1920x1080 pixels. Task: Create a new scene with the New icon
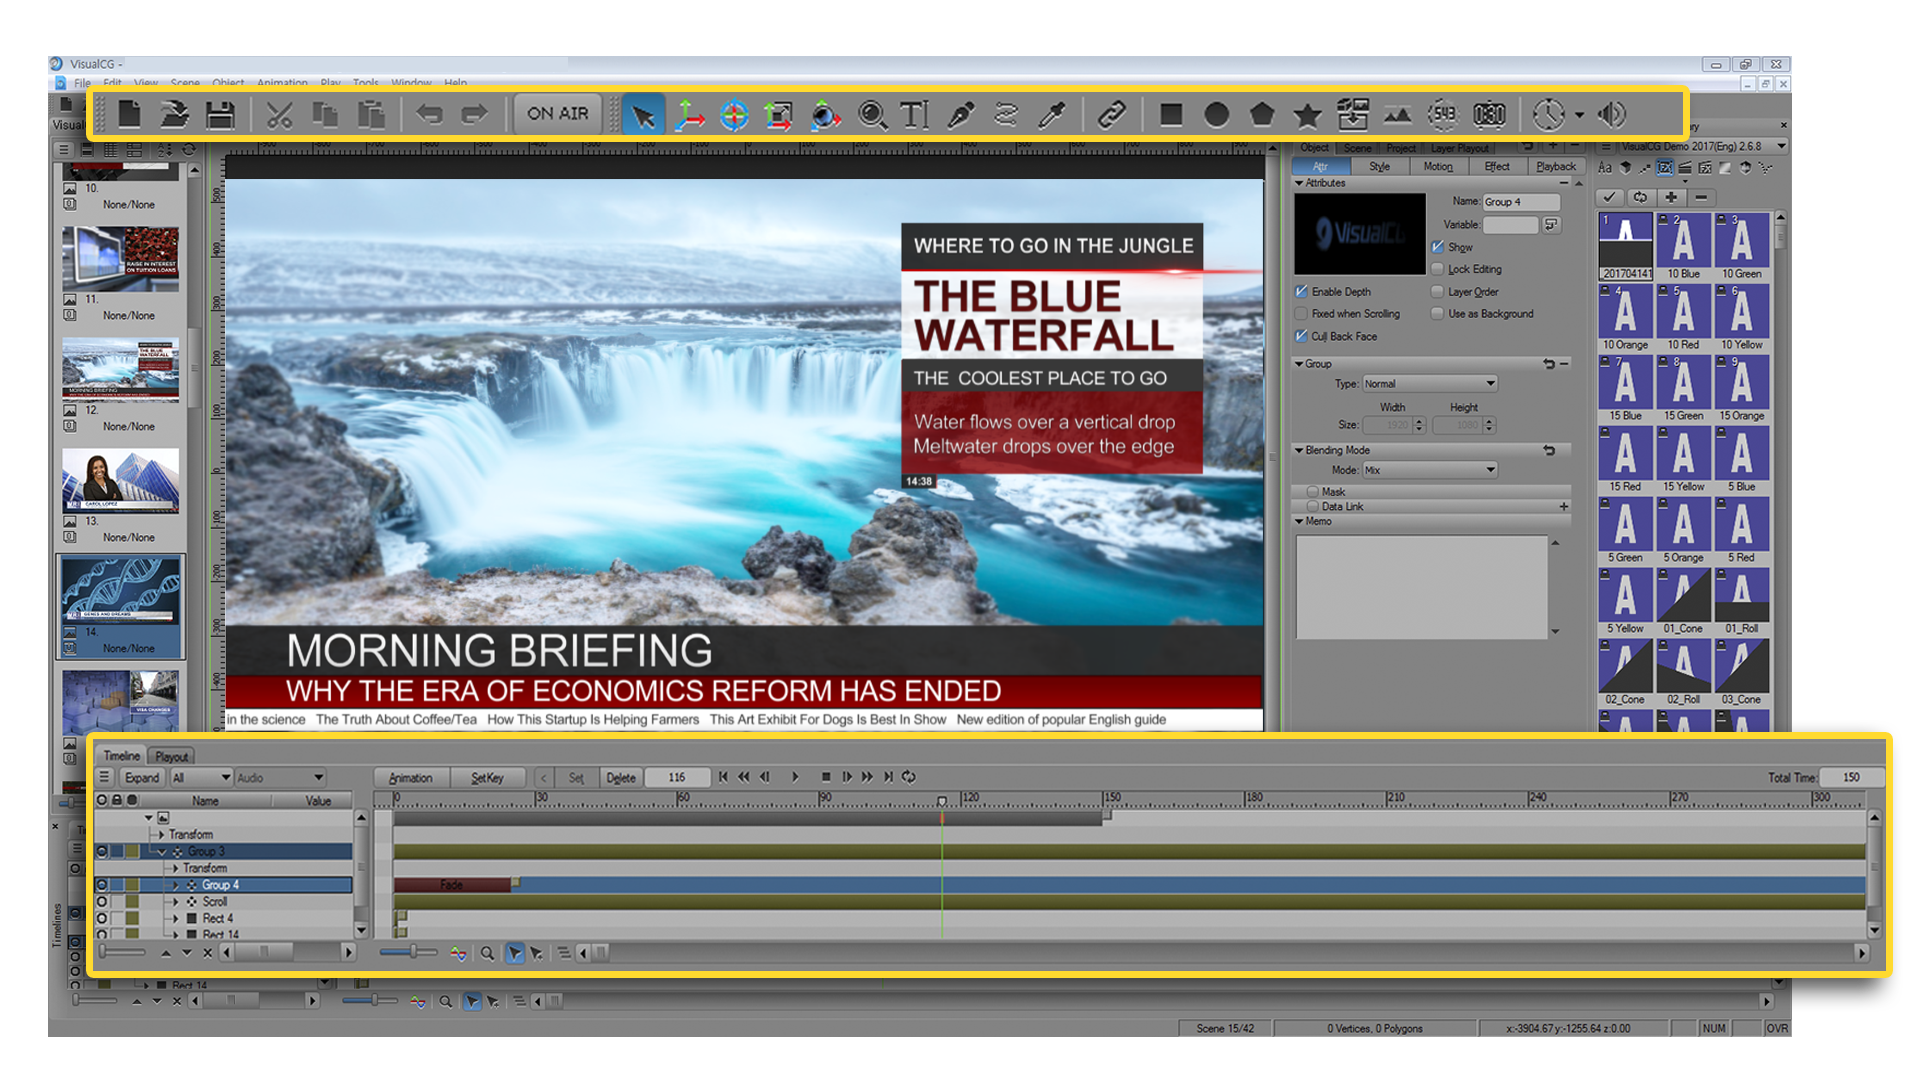coord(129,114)
